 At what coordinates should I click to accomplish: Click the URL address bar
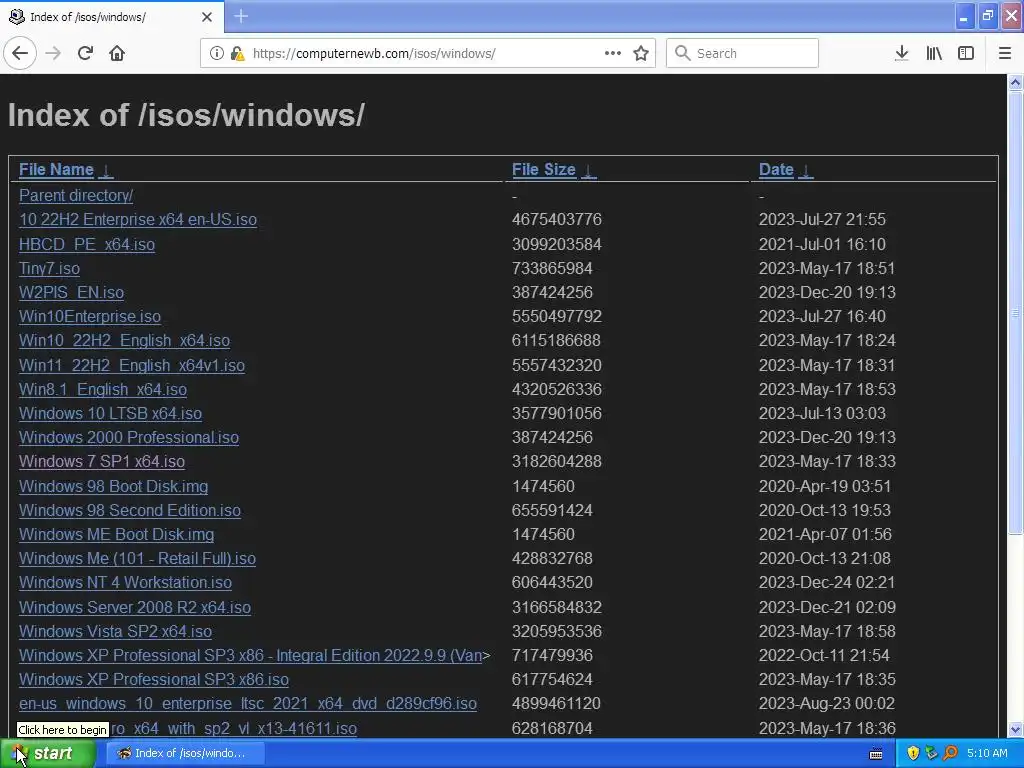coord(428,53)
